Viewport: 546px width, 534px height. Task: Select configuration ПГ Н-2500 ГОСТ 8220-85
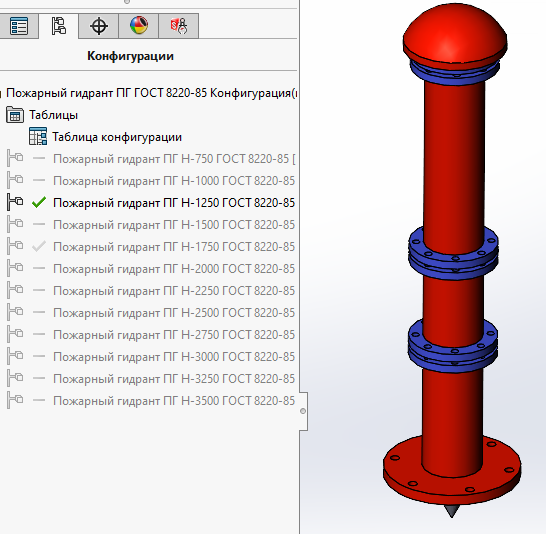pyautogui.click(x=174, y=313)
